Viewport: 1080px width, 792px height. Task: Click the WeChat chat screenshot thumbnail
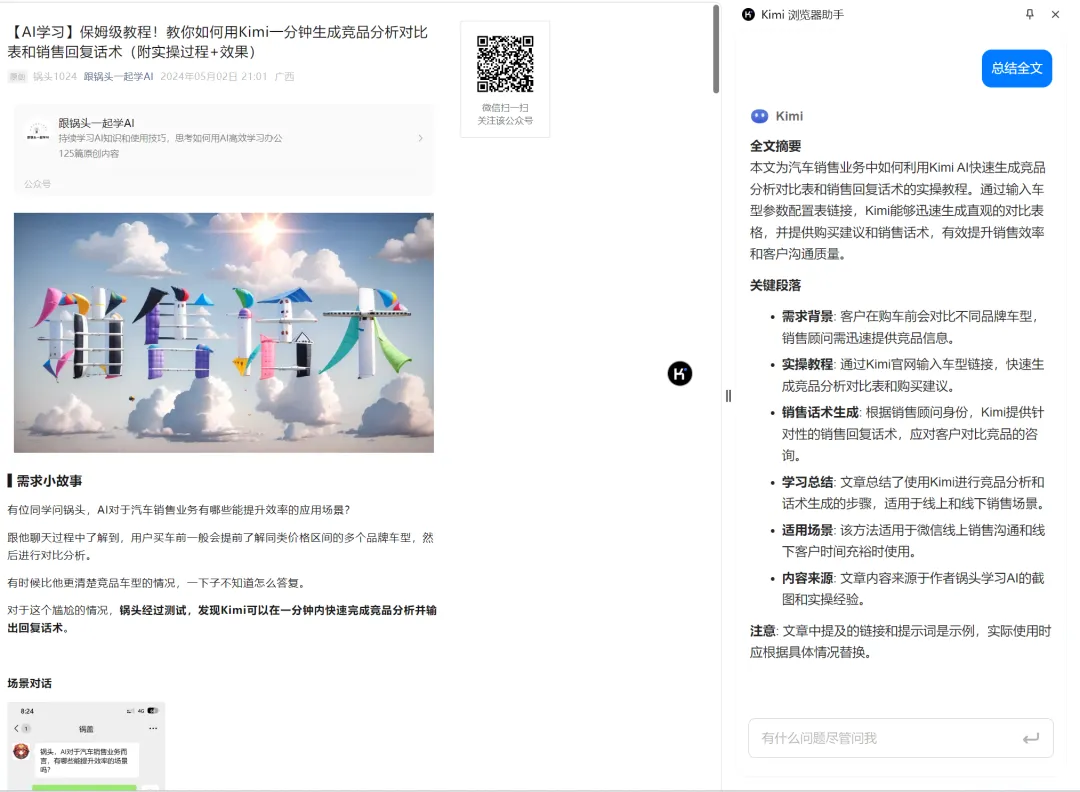click(x=86, y=745)
